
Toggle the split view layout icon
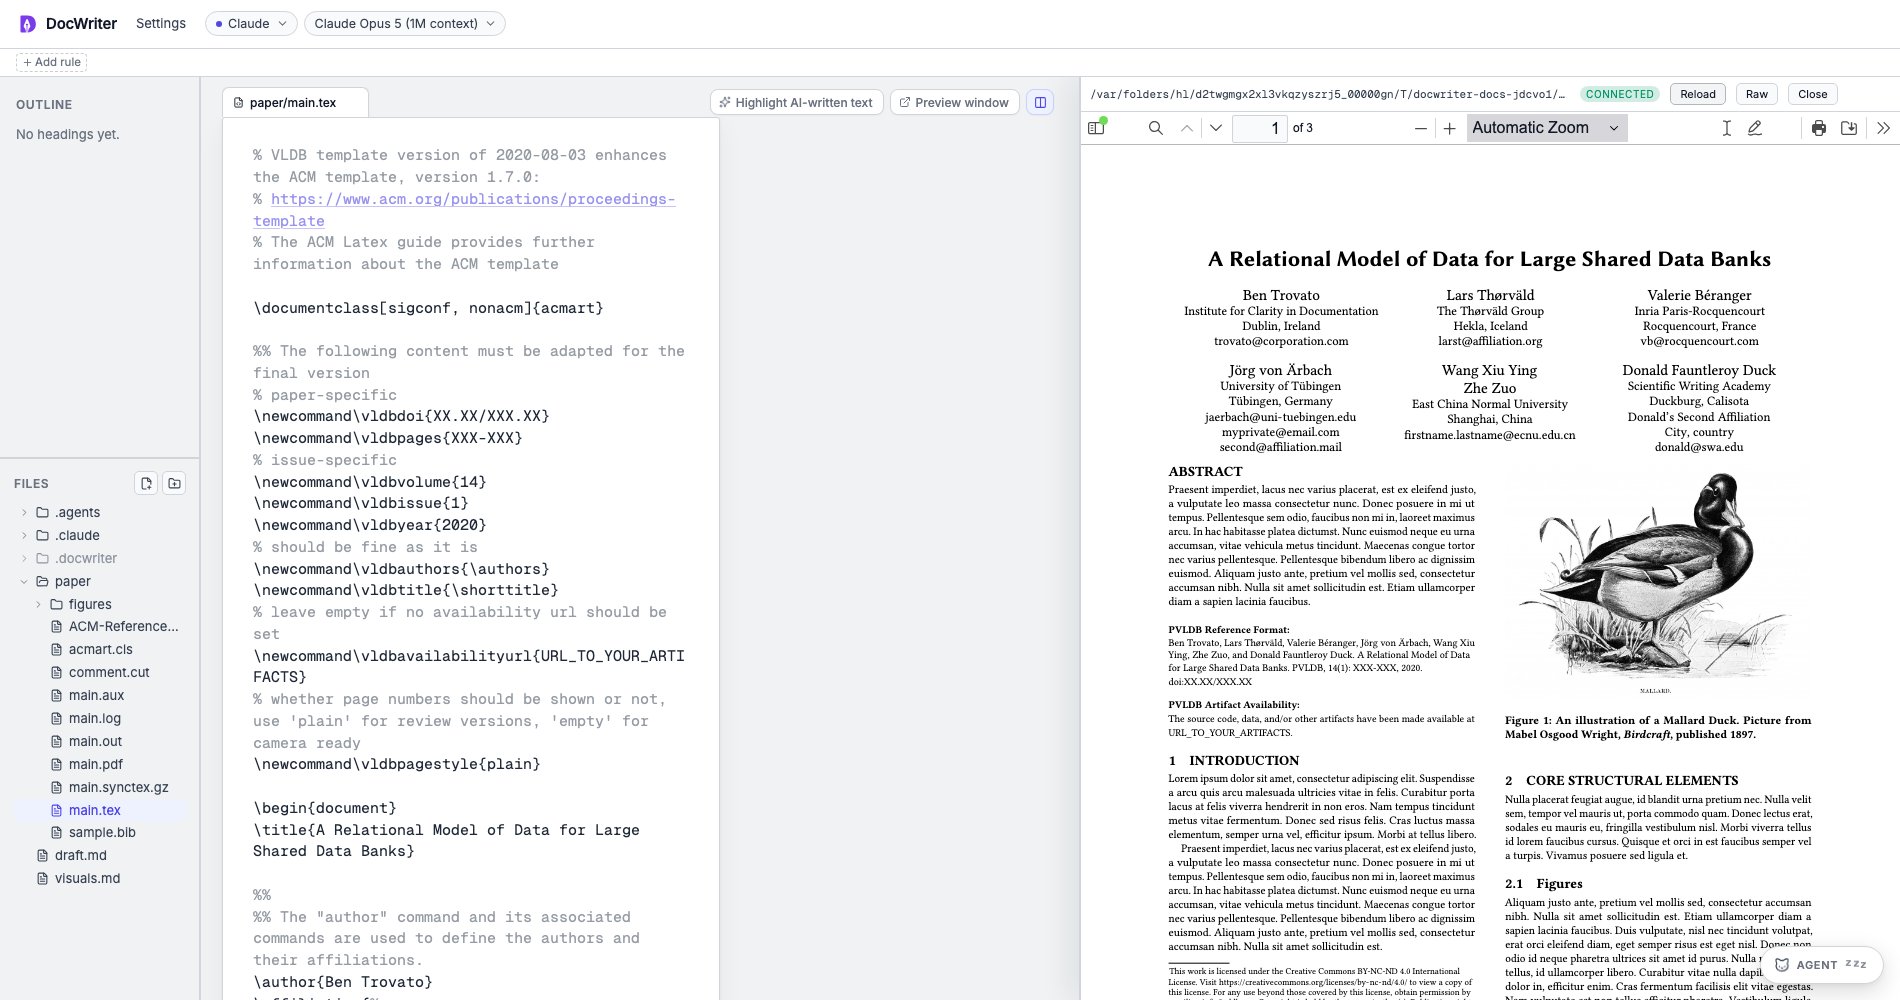tap(1040, 102)
